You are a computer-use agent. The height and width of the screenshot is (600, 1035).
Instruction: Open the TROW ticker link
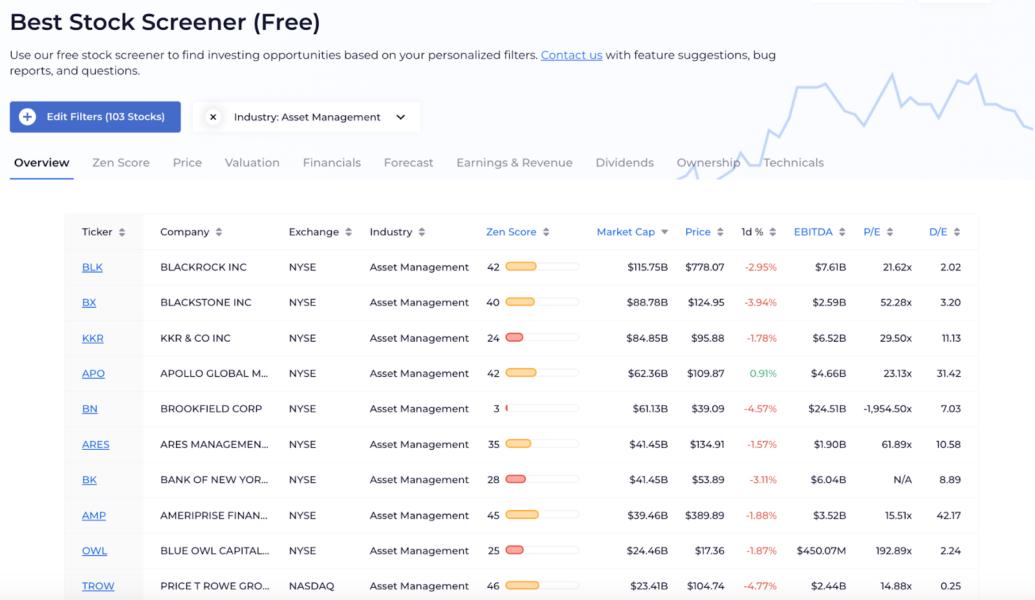tap(98, 586)
